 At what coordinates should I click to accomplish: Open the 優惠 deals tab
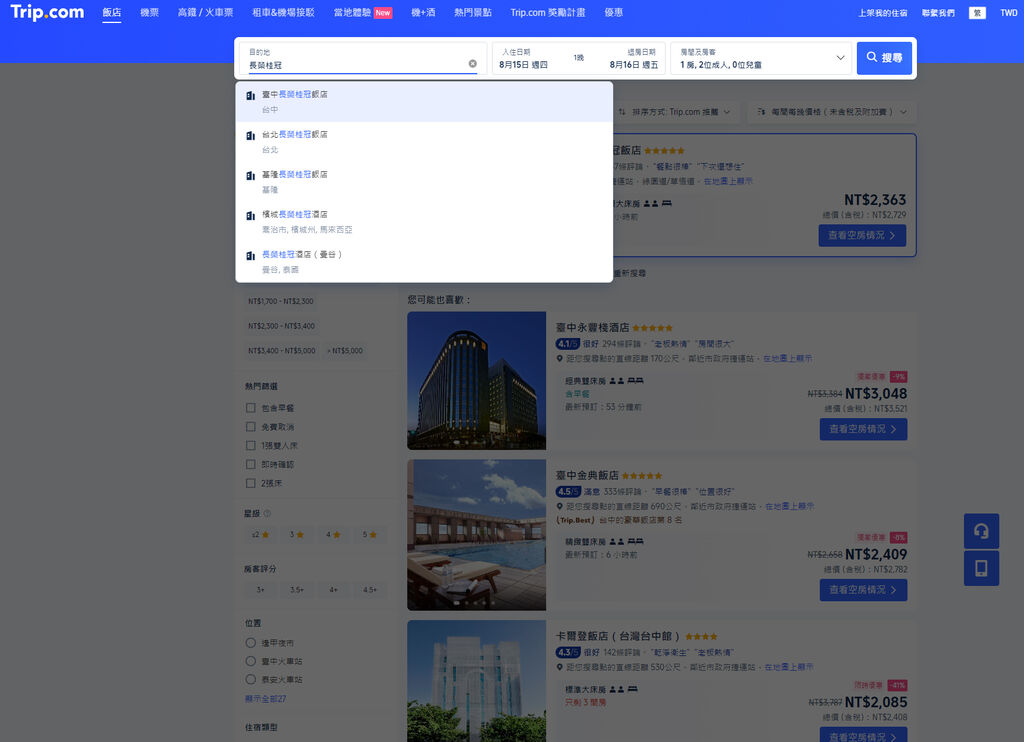tap(613, 12)
